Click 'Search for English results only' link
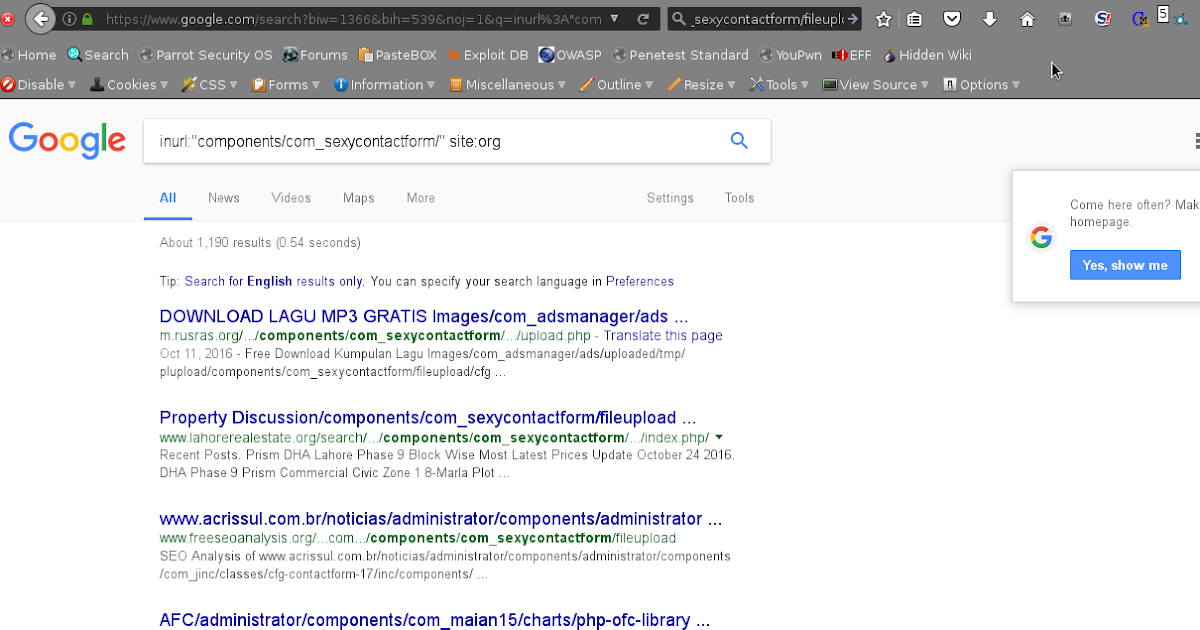The image size is (1200, 630). 274,281
